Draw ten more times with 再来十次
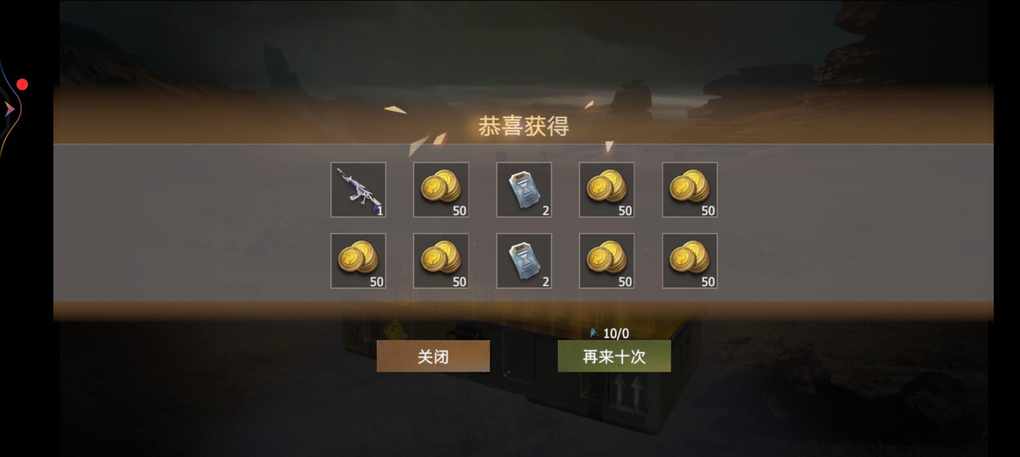Image resolution: width=1020 pixels, height=457 pixels. (614, 356)
